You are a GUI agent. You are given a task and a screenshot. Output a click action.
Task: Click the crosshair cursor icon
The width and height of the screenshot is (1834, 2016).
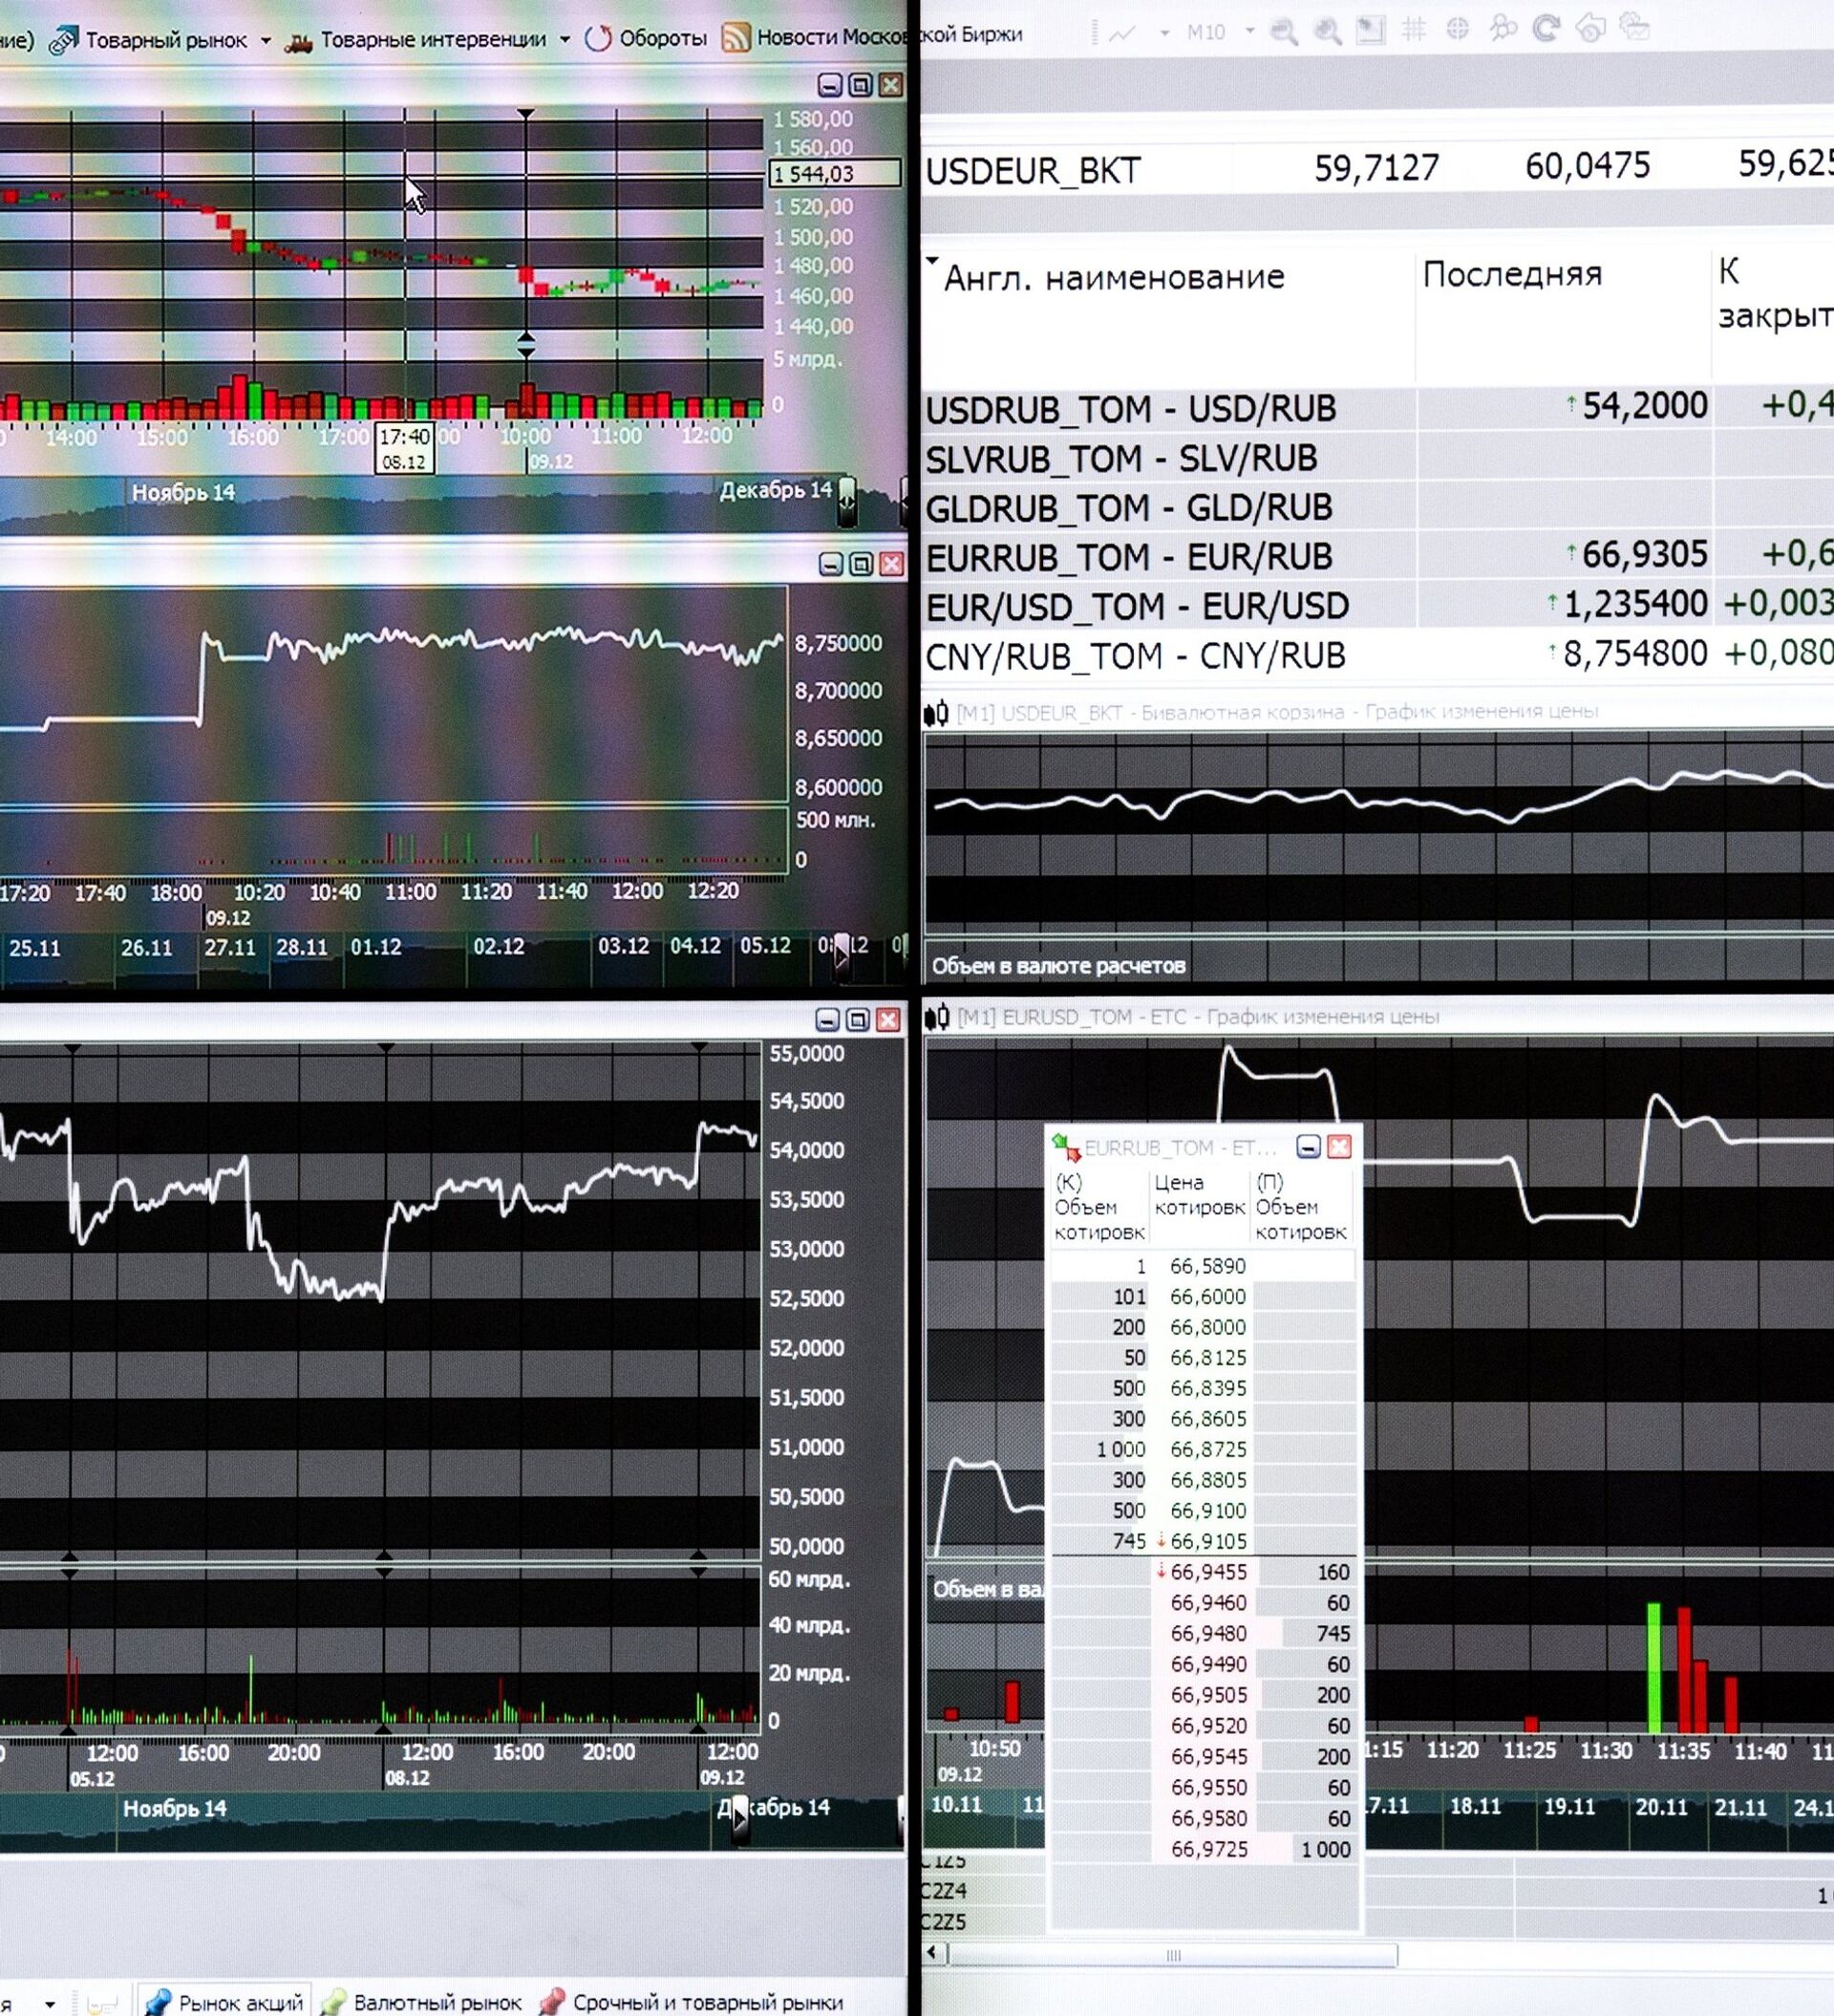coord(1458,30)
